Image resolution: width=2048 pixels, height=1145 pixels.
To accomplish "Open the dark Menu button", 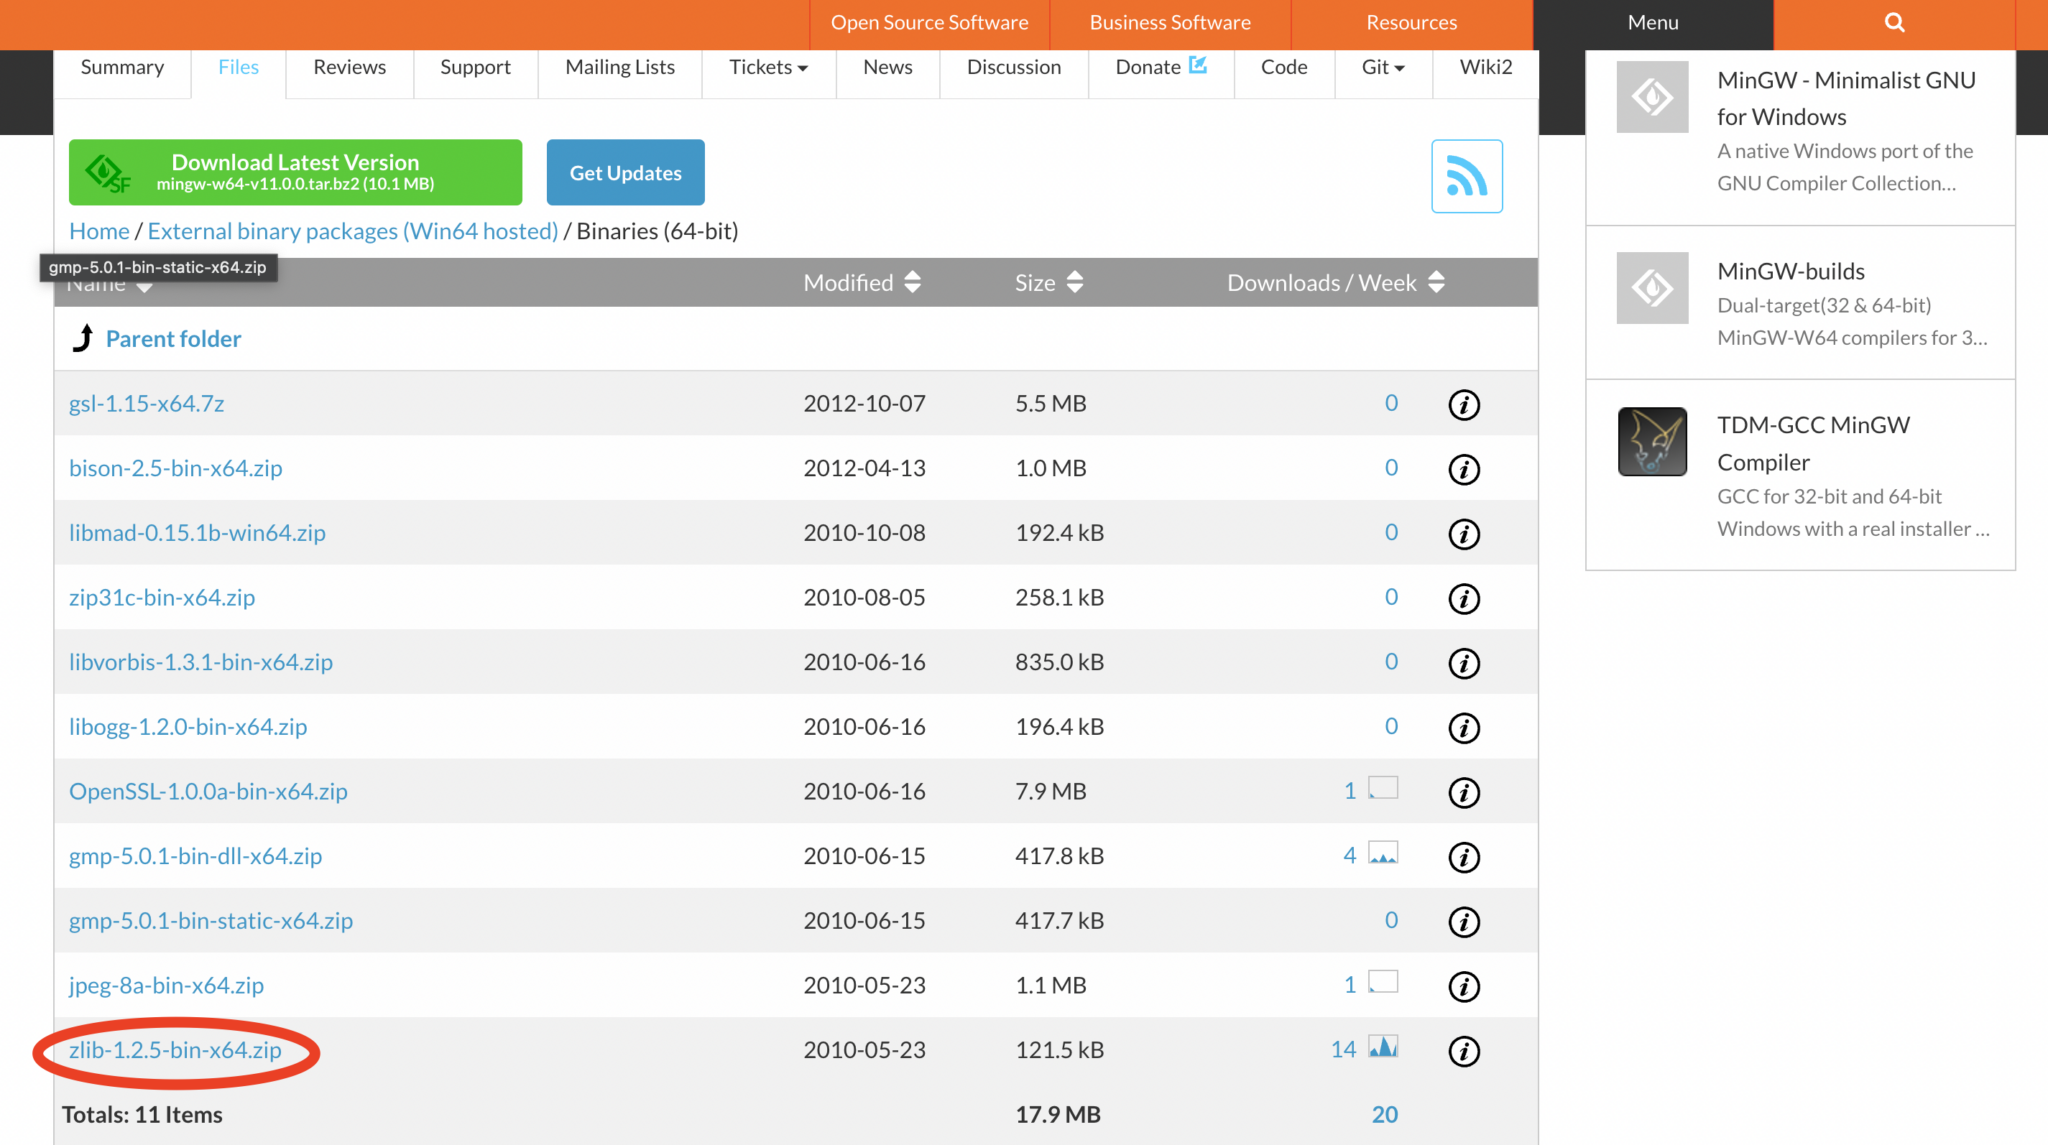I will tap(1653, 22).
